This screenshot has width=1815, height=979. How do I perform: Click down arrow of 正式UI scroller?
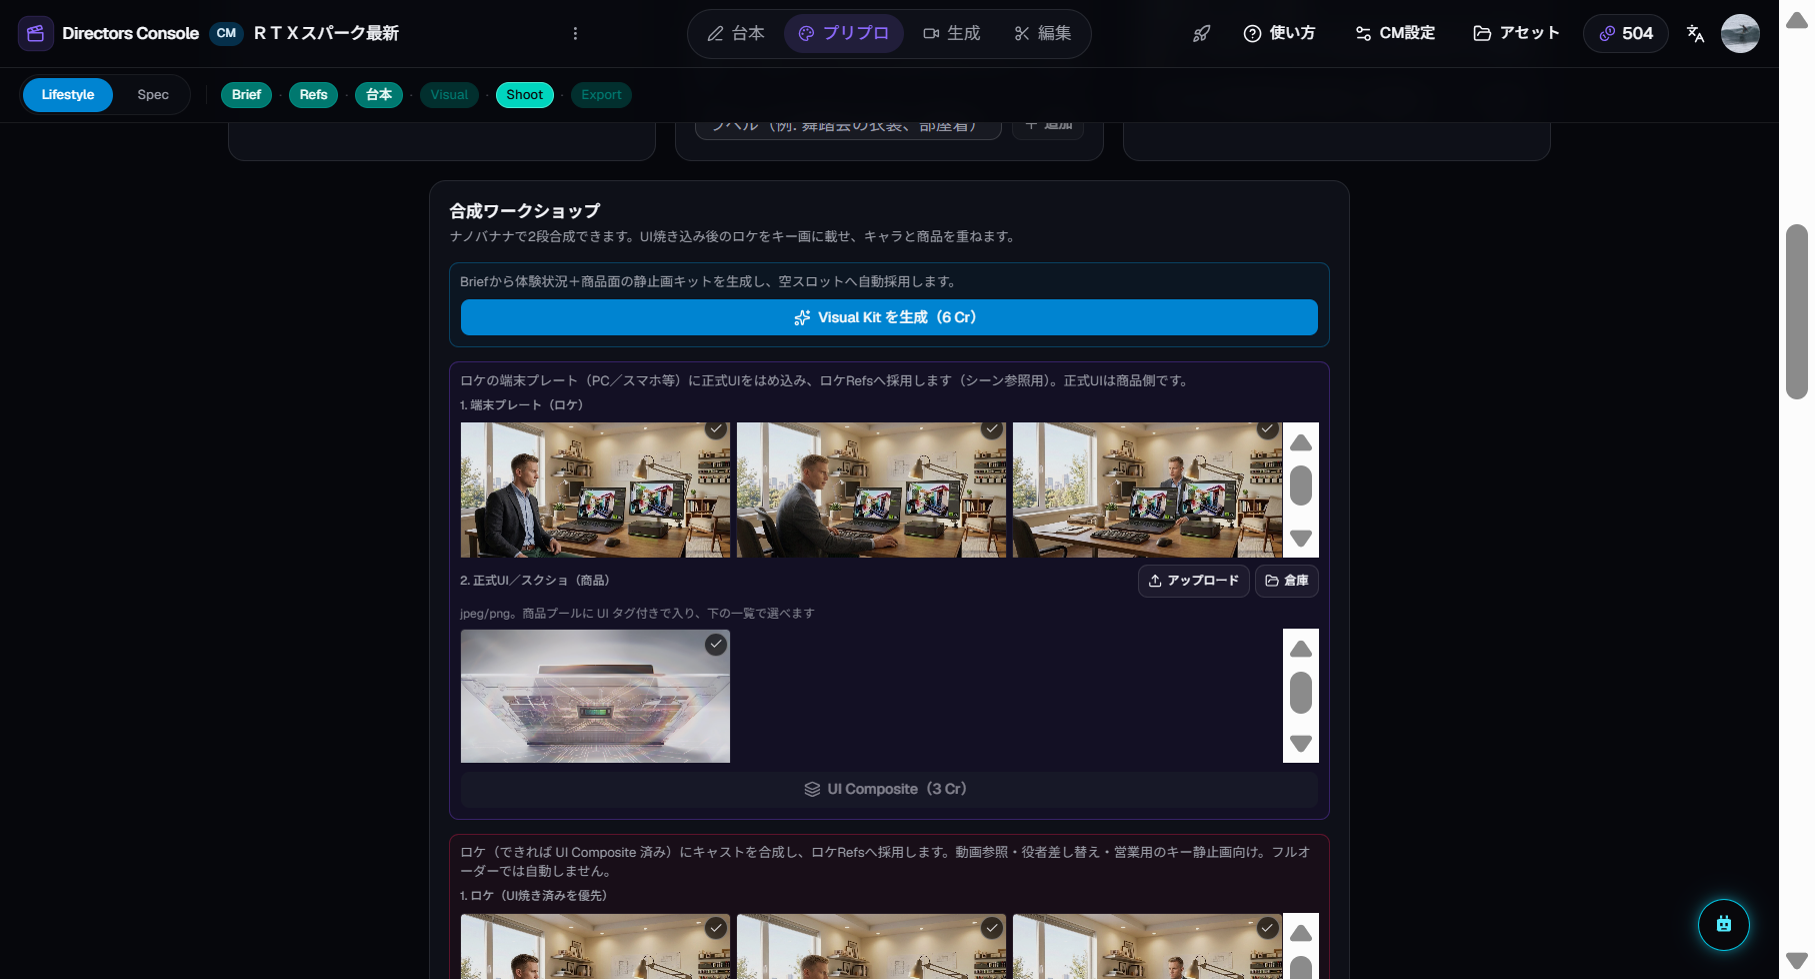(1301, 743)
